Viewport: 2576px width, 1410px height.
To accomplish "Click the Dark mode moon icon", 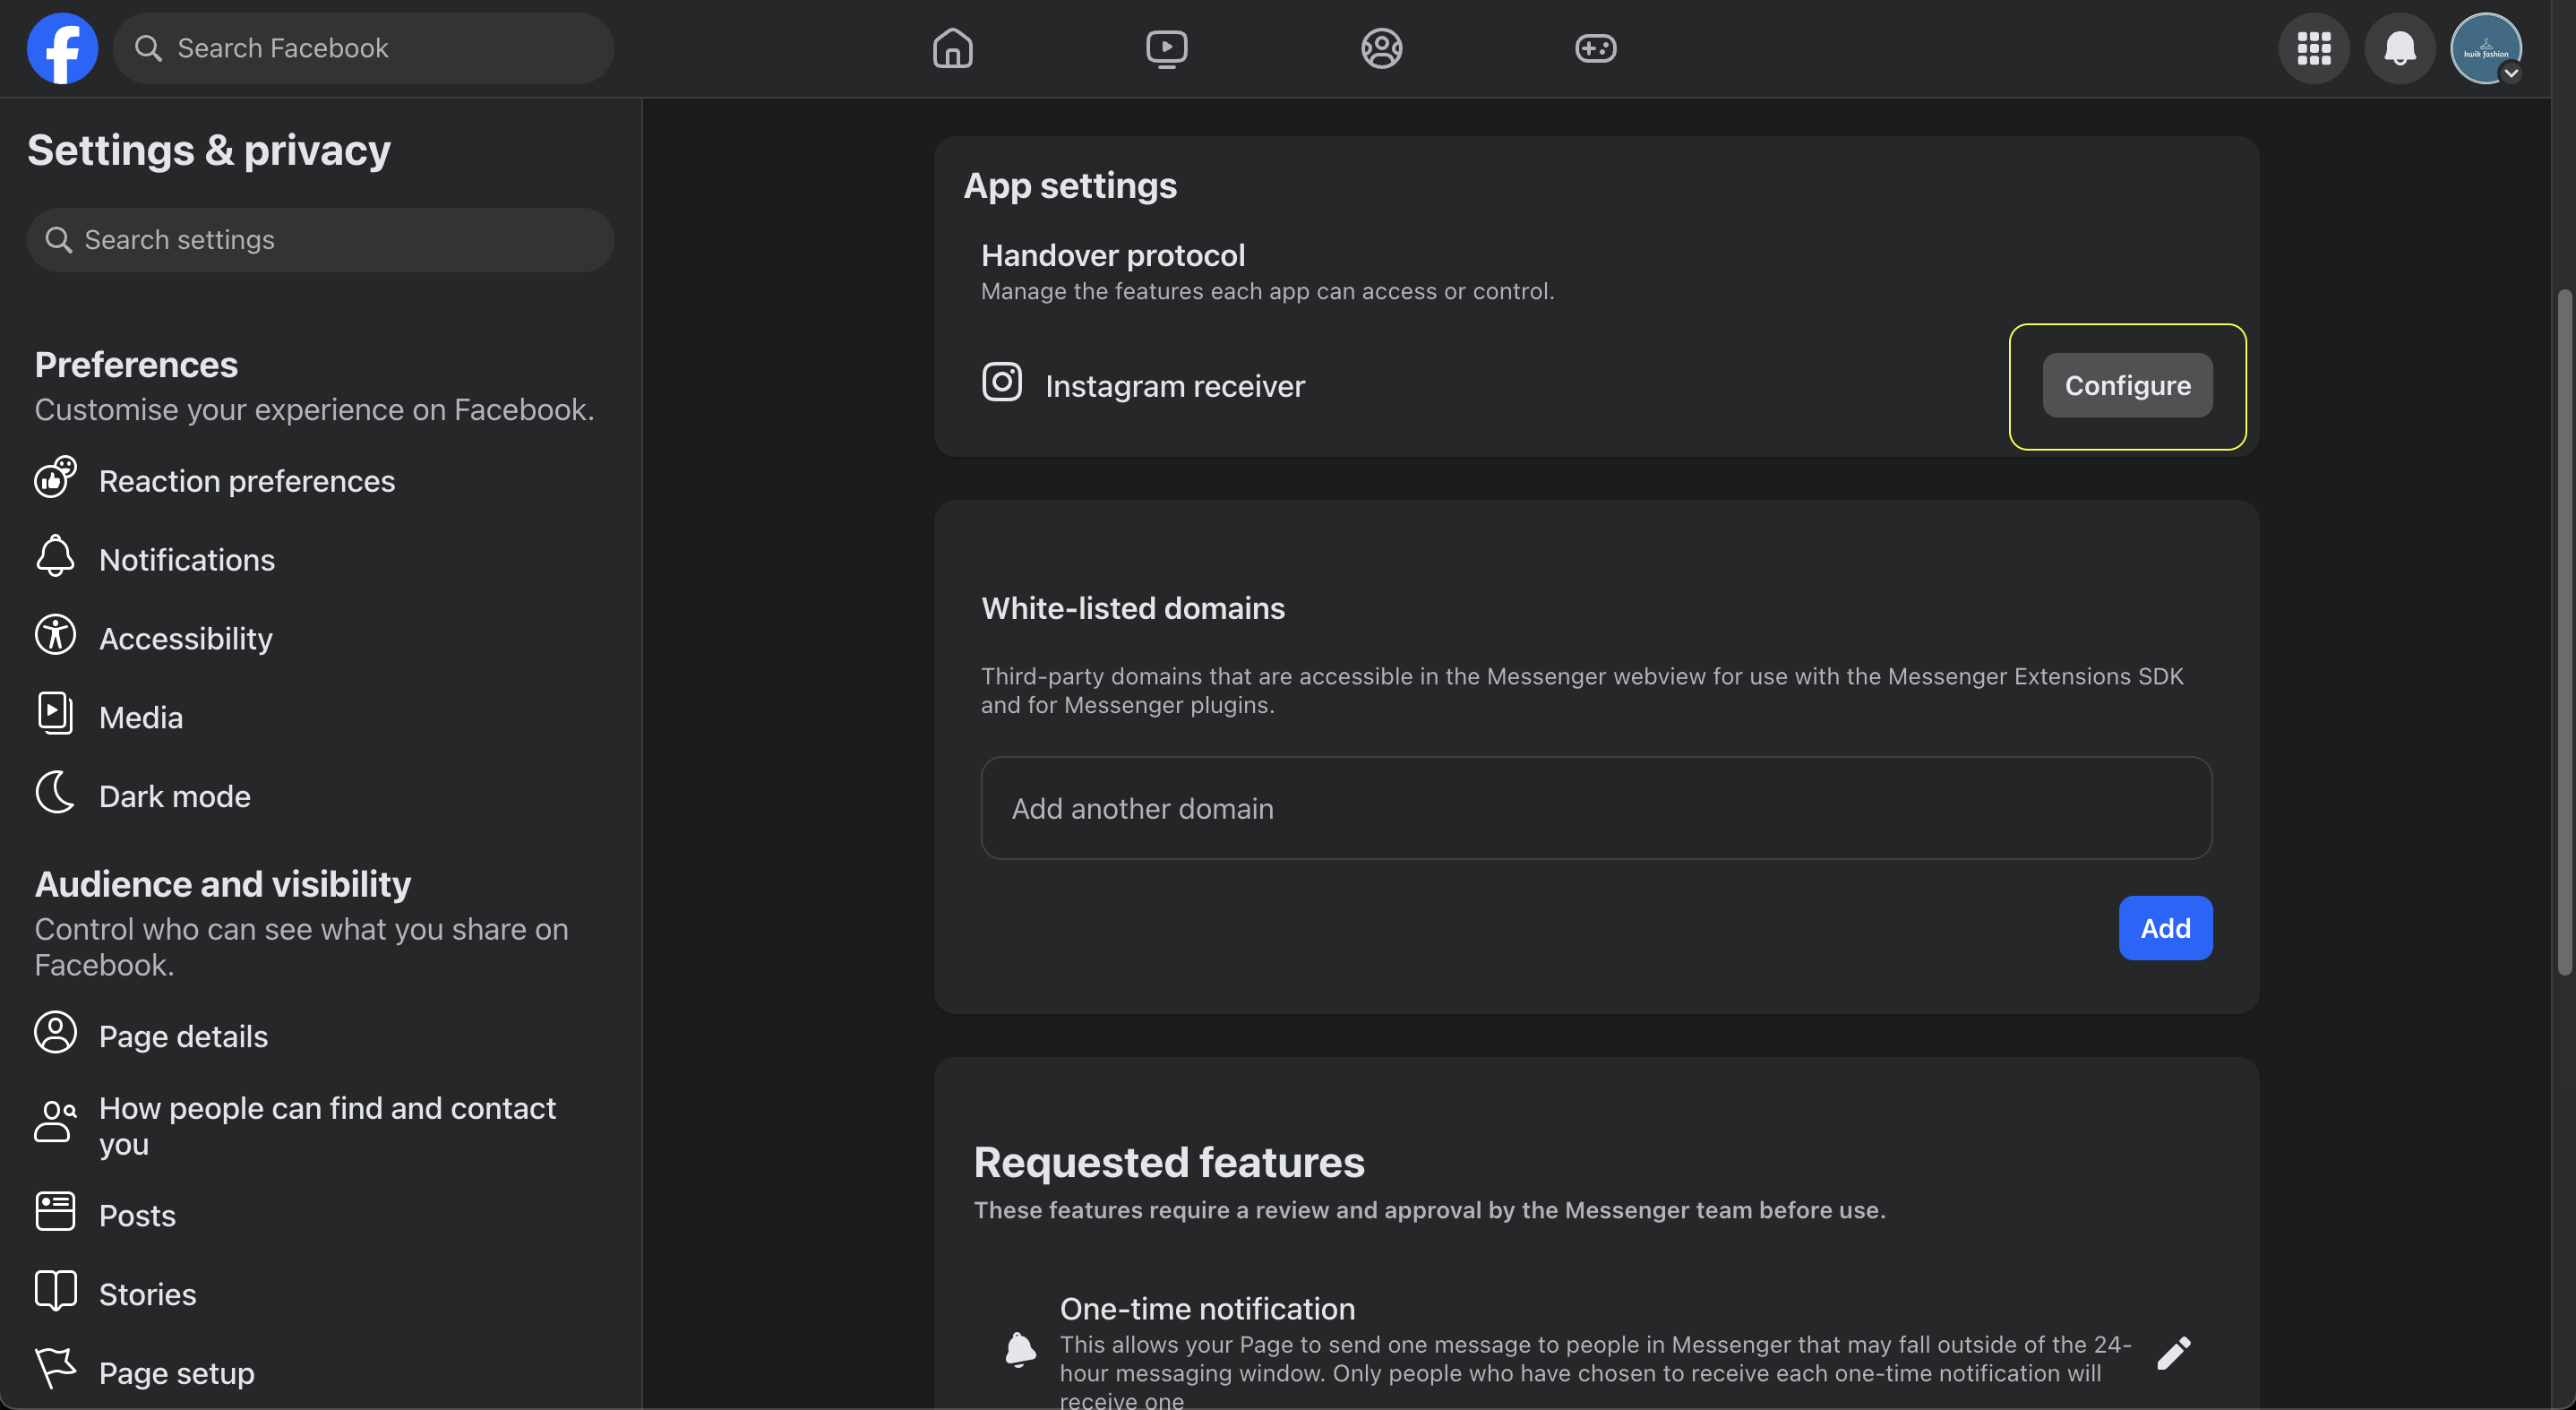I will pos(55,793).
